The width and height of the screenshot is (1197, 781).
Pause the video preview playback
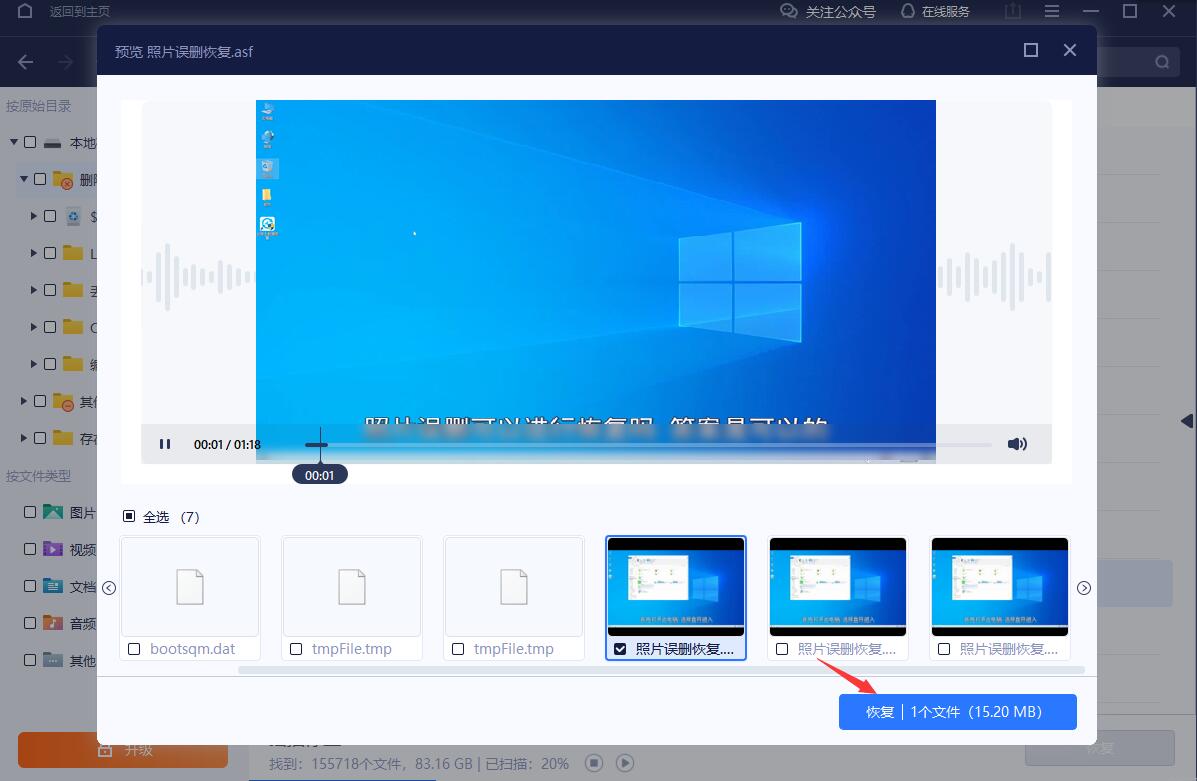click(x=165, y=444)
